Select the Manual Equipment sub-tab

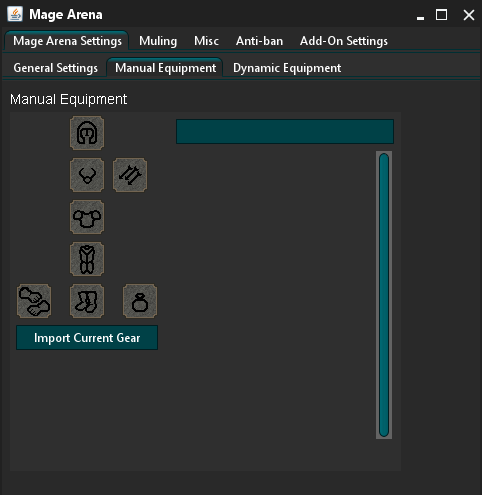[165, 68]
